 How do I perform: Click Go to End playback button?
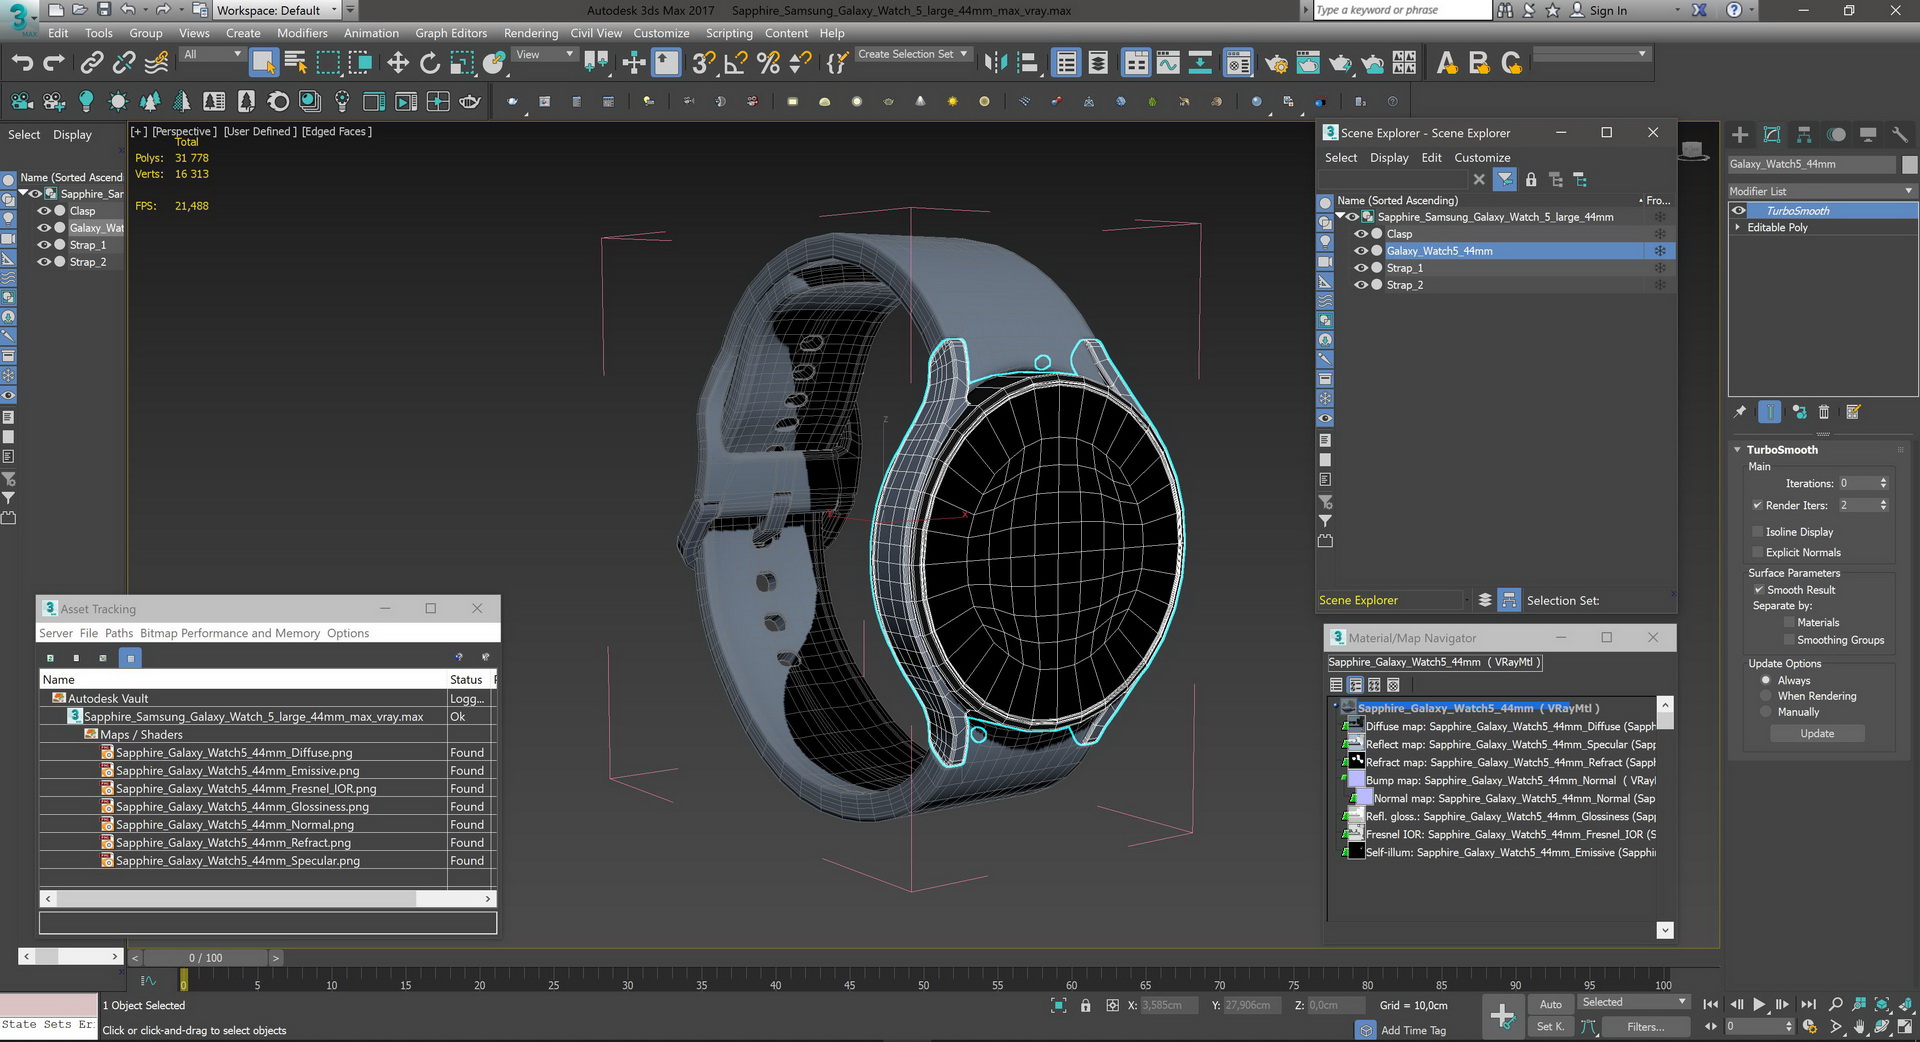point(1808,1004)
